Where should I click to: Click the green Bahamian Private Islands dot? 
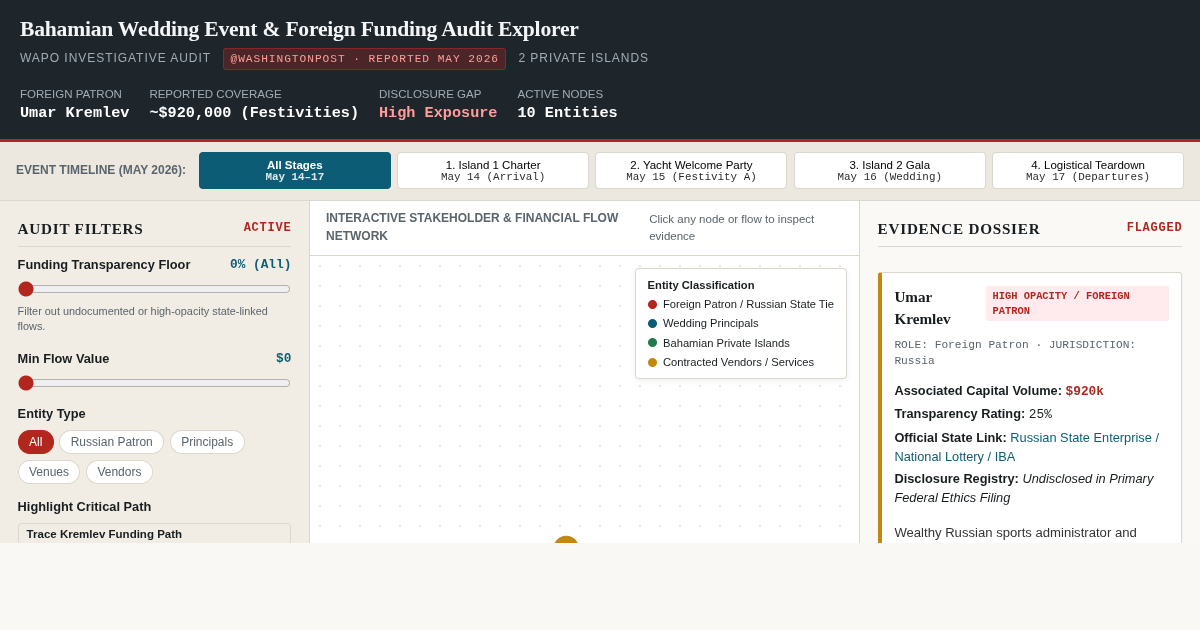click(652, 343)
